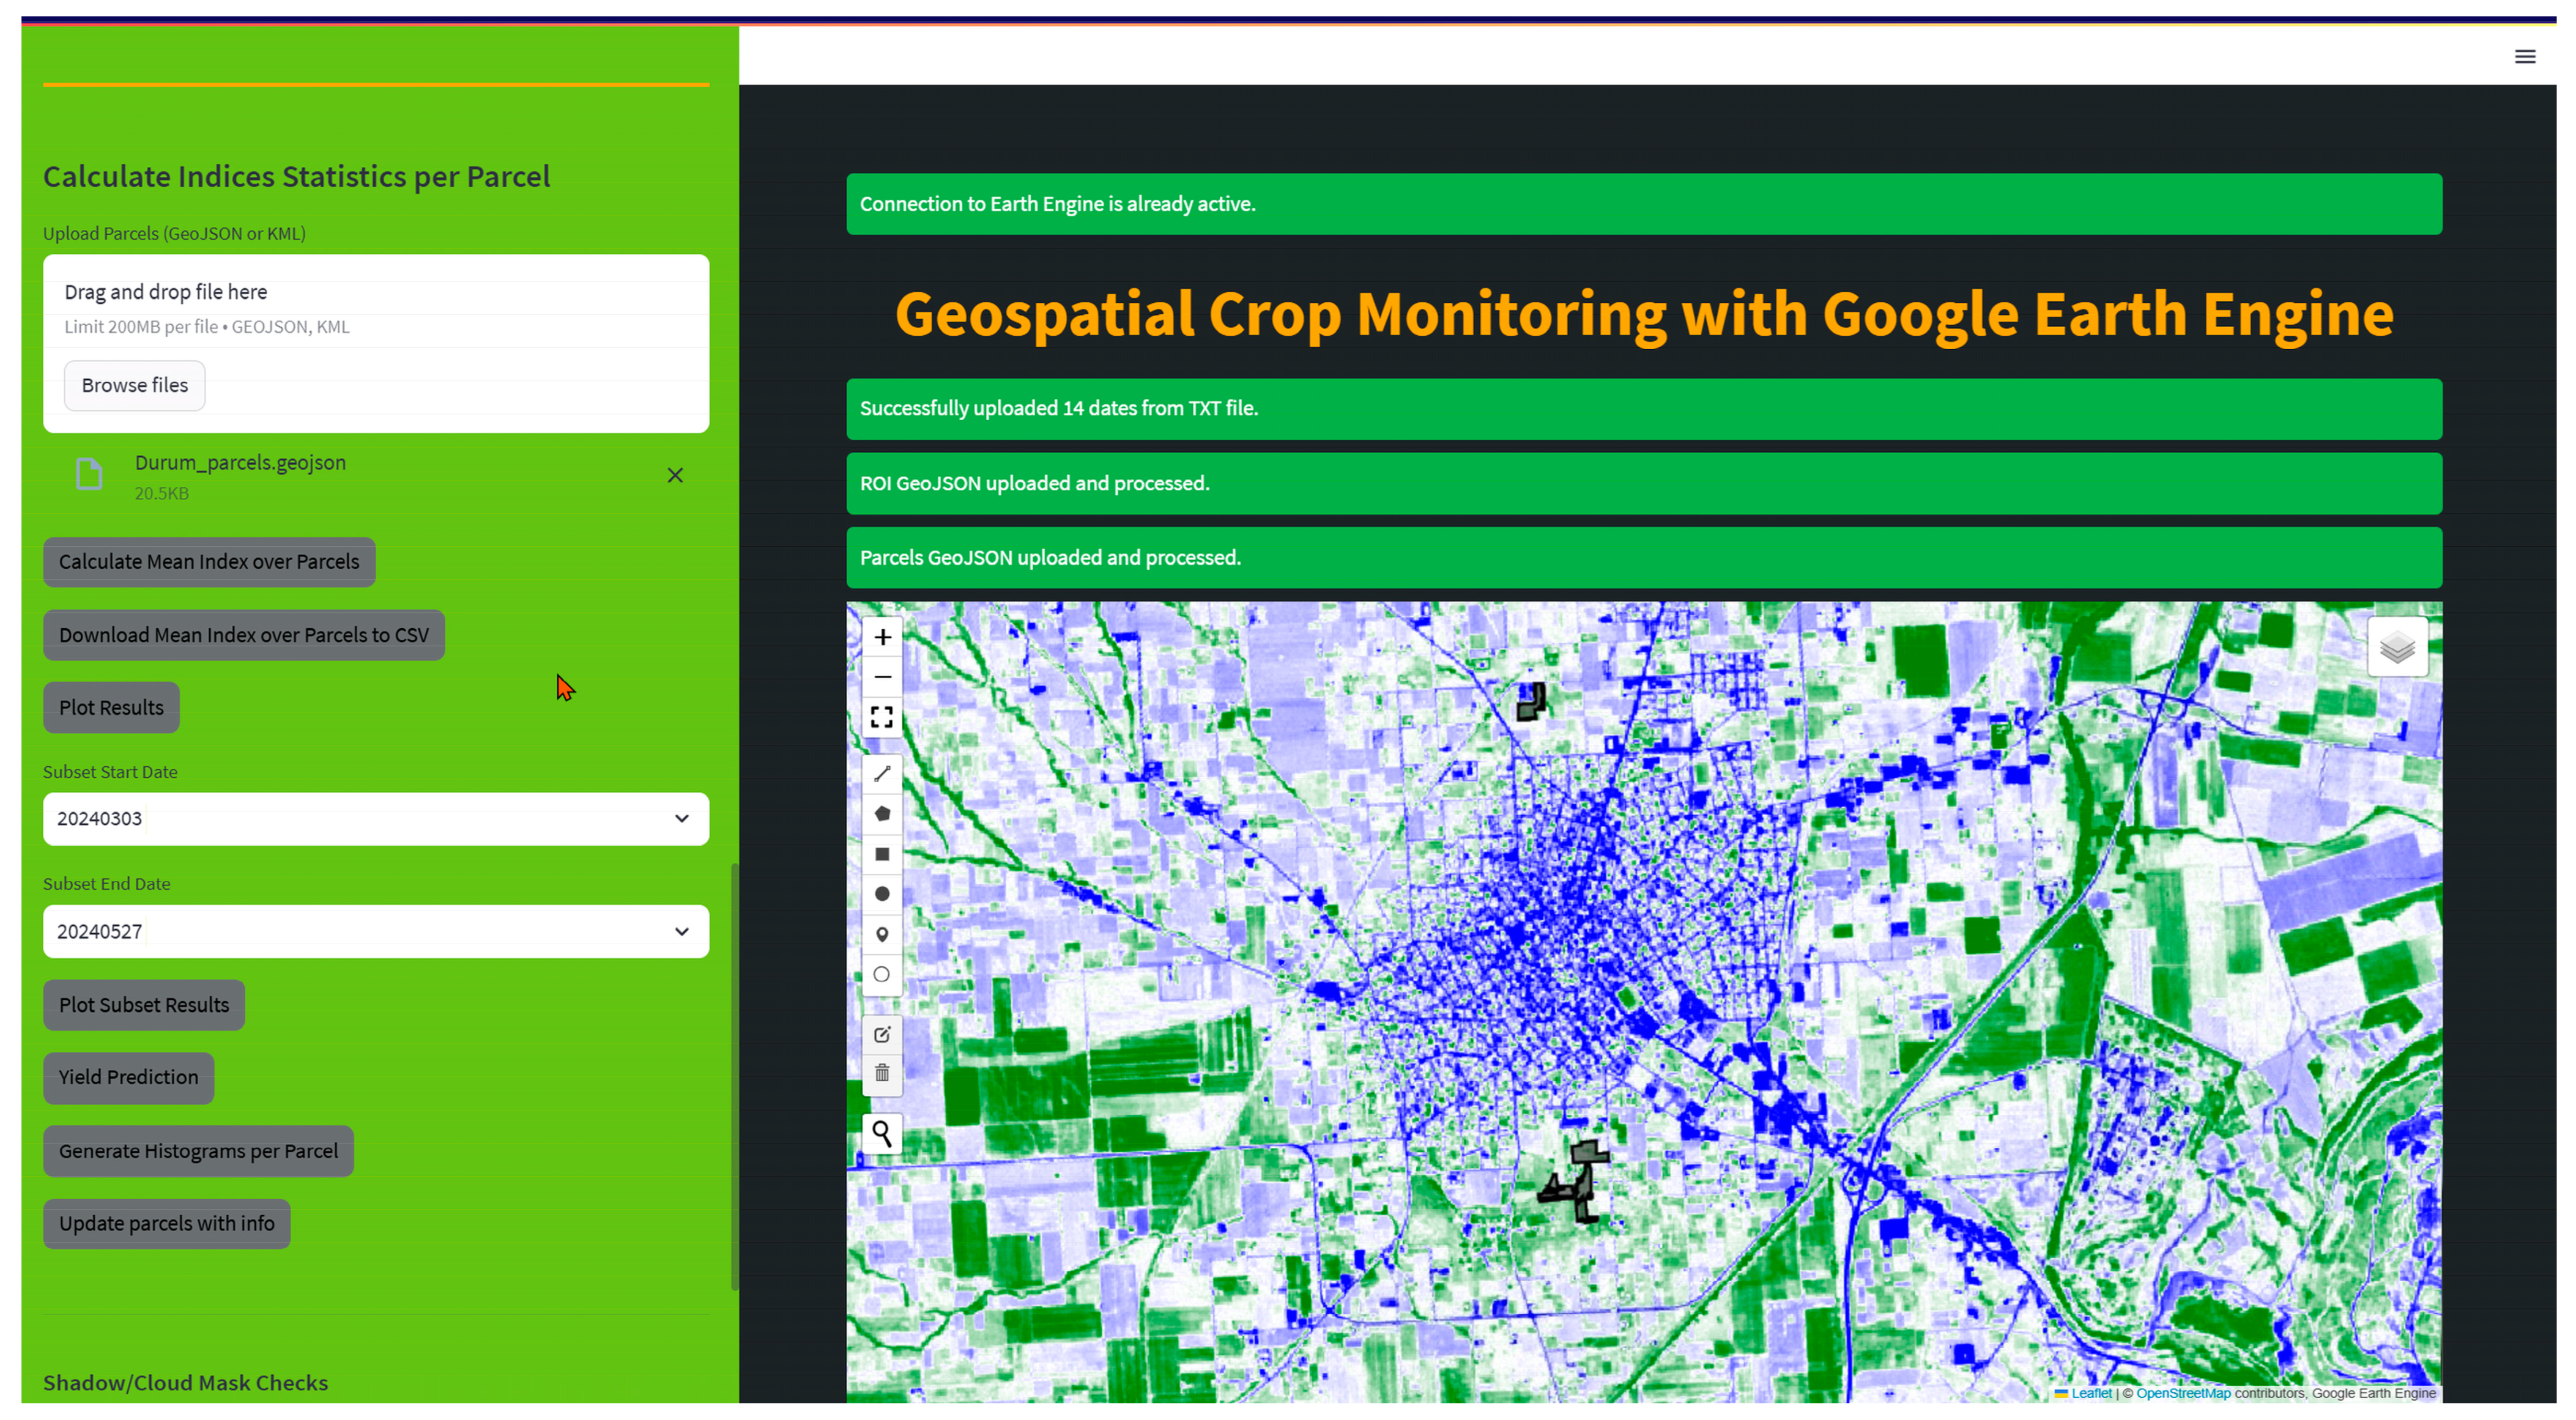This screenshot has width=2576, height=1420.
Task: Click the Browse files button
Action: (135, 385)
